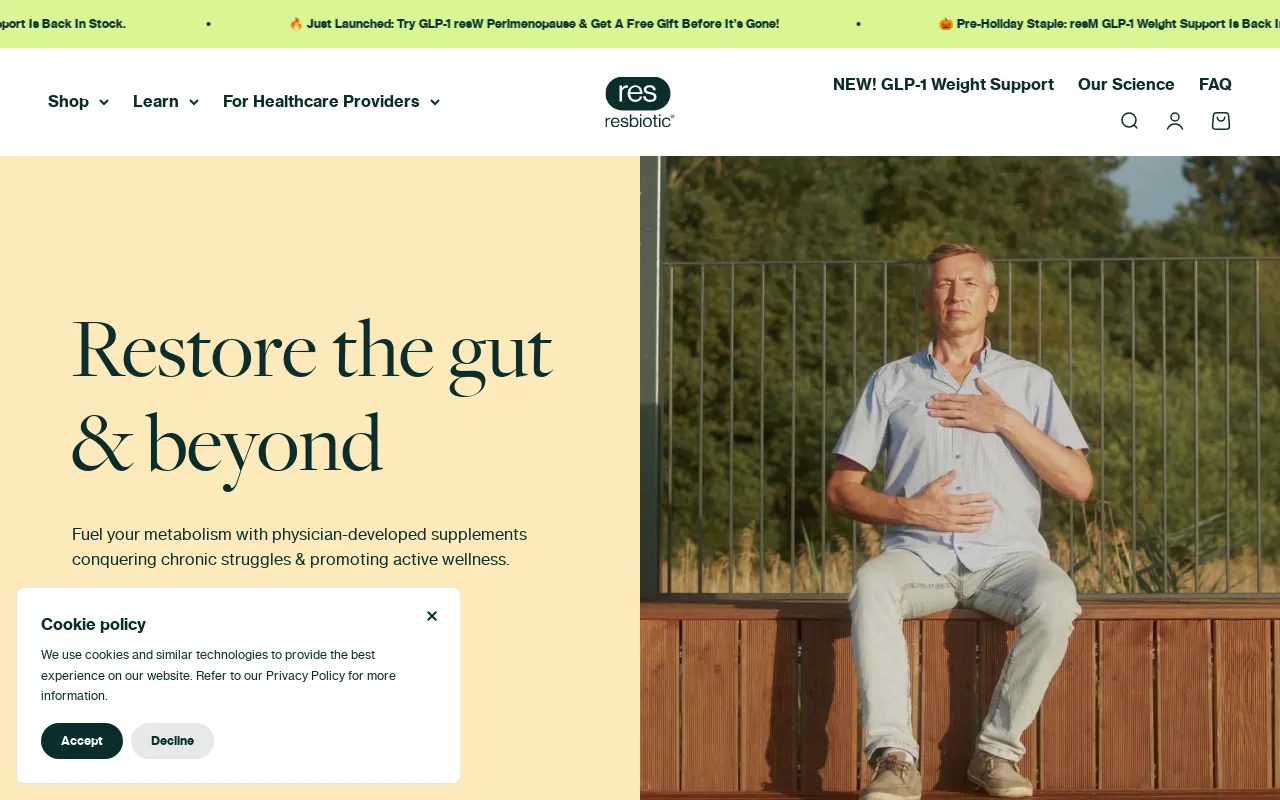This screenshot has height=800, width=1280.
Task: Click the man meditating hero video
Action: 960,478
